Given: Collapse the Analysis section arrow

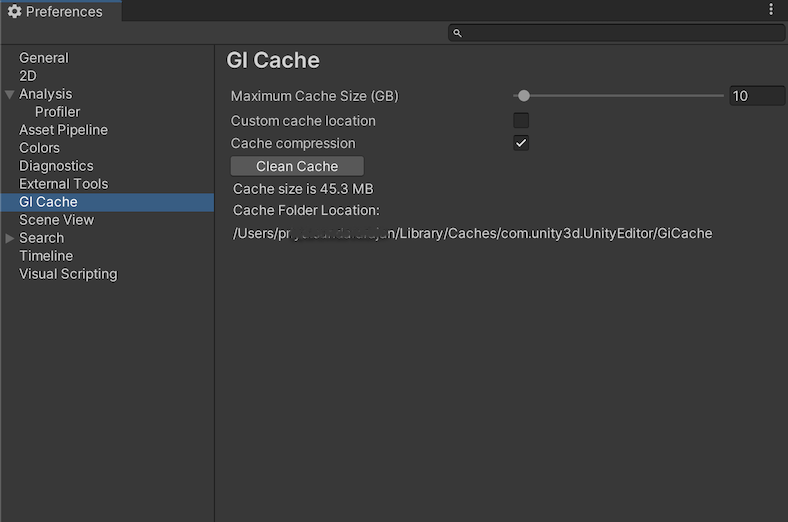Looking at the screenshot, I should [10, 94].
